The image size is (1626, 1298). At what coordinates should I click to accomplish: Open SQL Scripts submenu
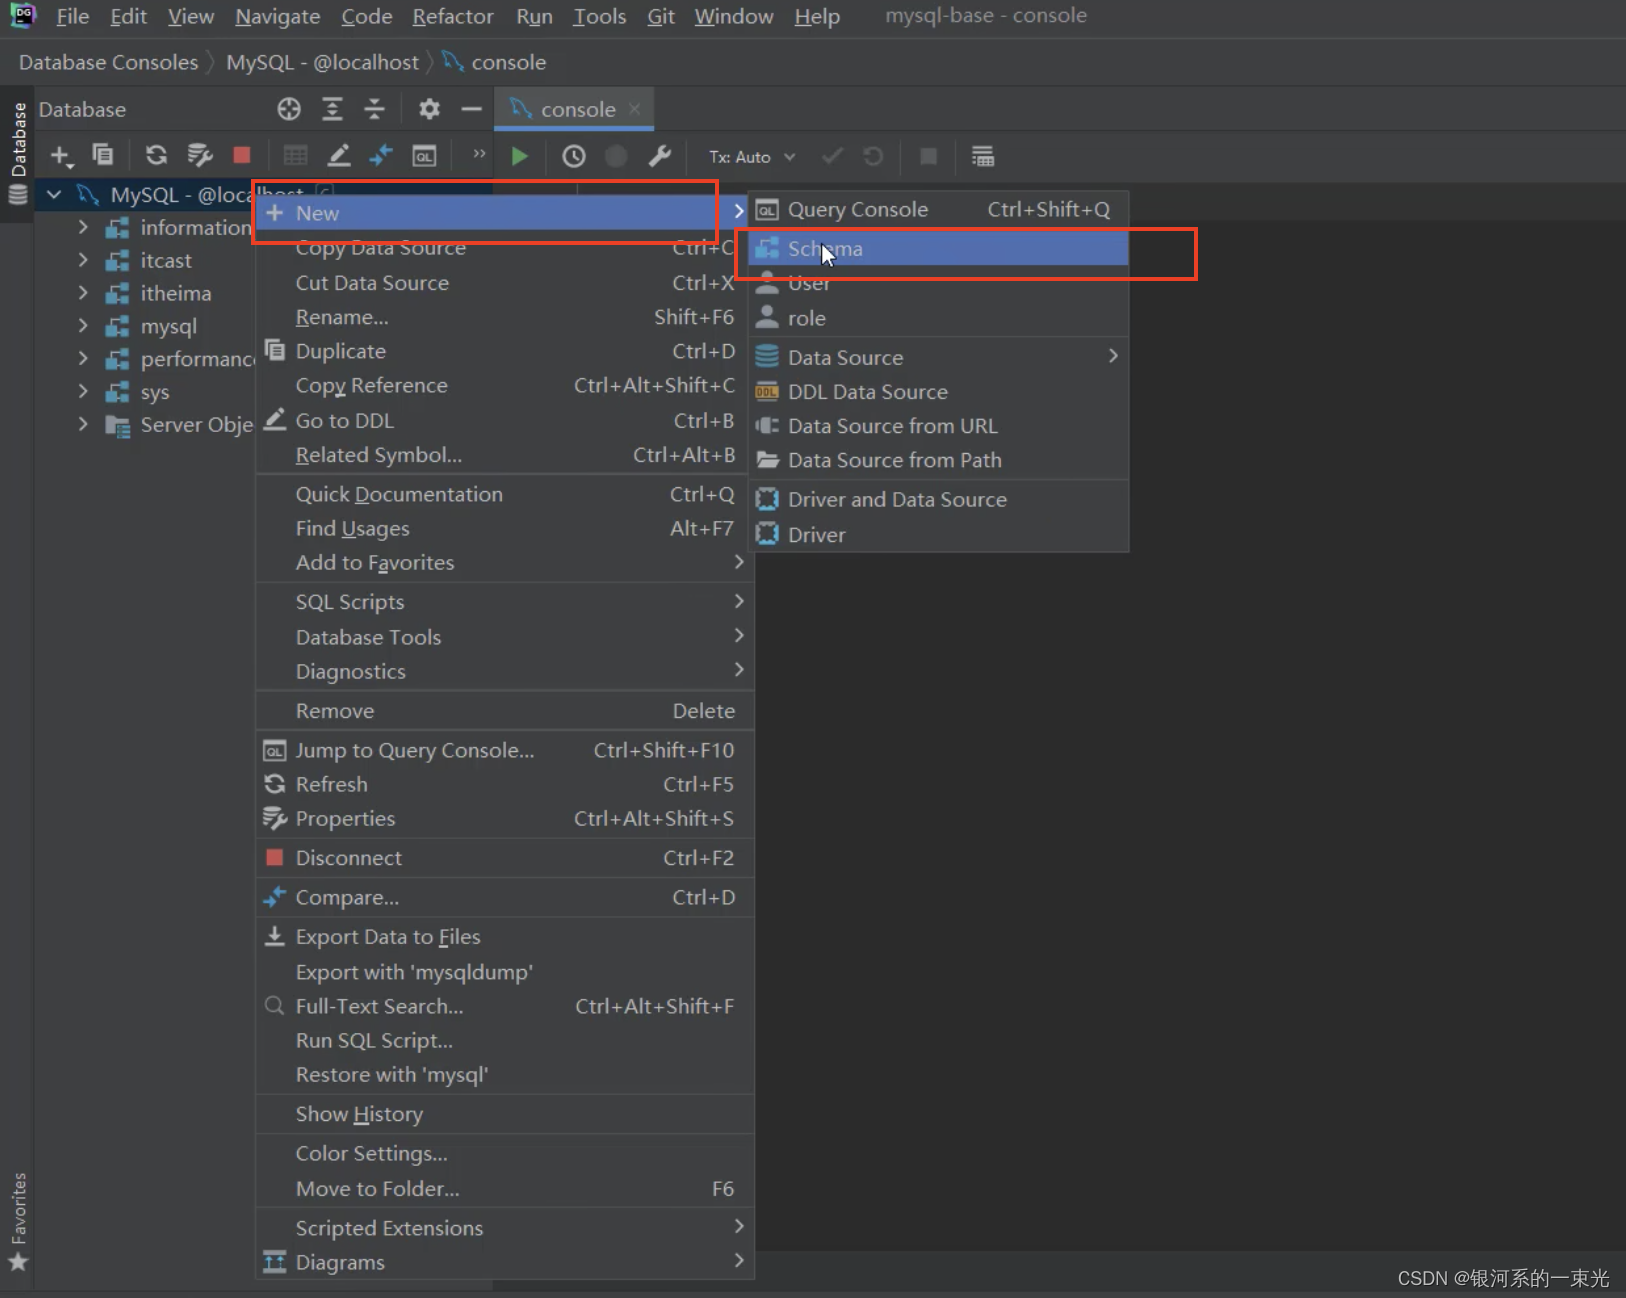505,602
